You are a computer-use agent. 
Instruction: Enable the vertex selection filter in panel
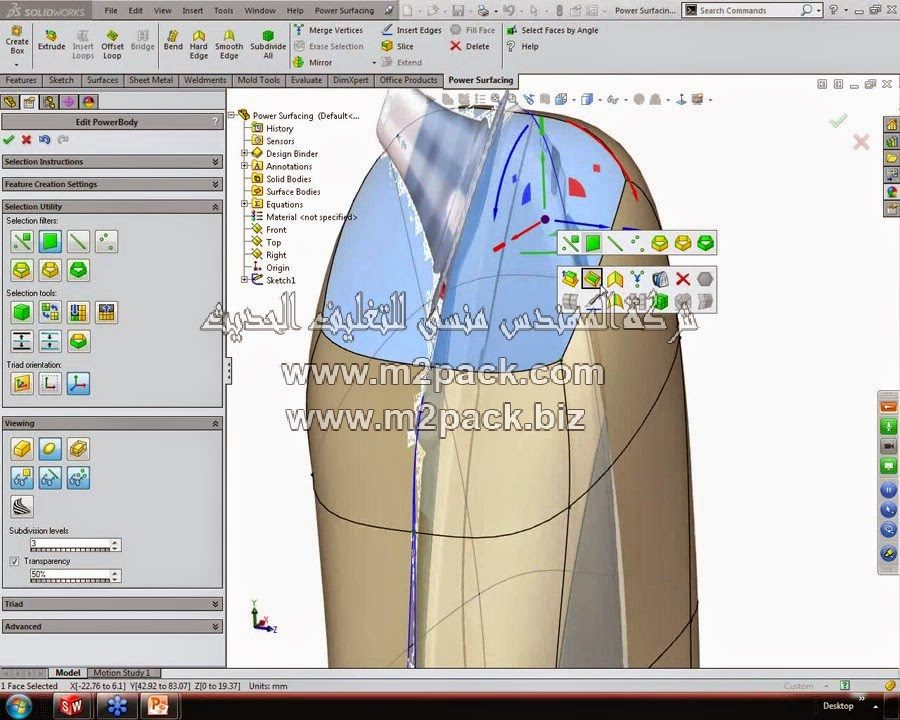click(106, 242)
